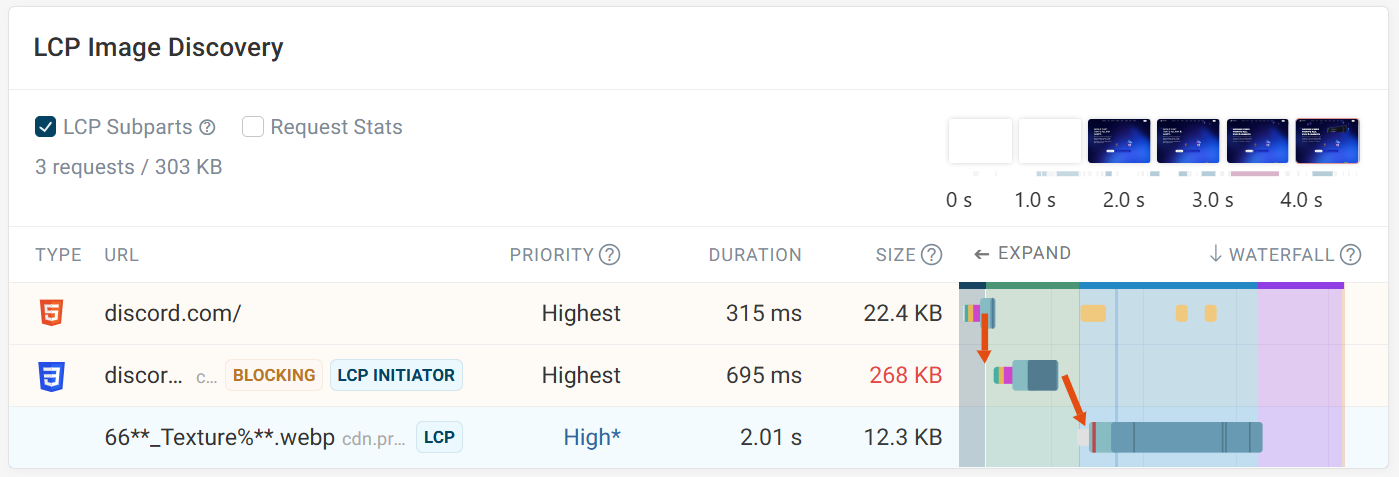Viewport: 1399px width, 477px height.
Task: Open the Waterfall help icon
Action: pos(1350,254)
